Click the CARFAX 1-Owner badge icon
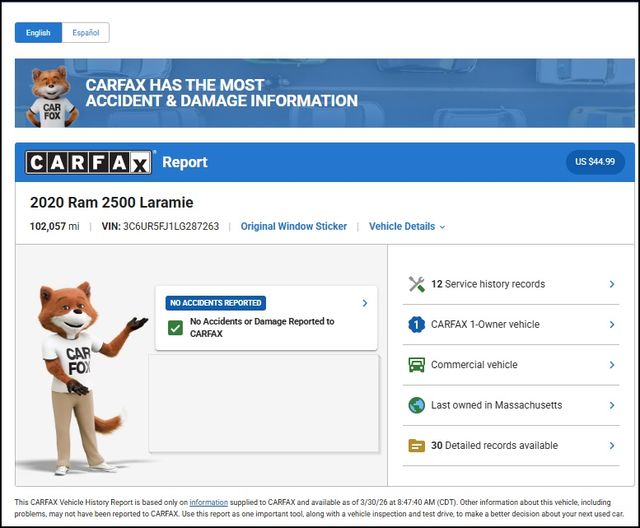This screenshot has width=640, height=528. (417, 324)
